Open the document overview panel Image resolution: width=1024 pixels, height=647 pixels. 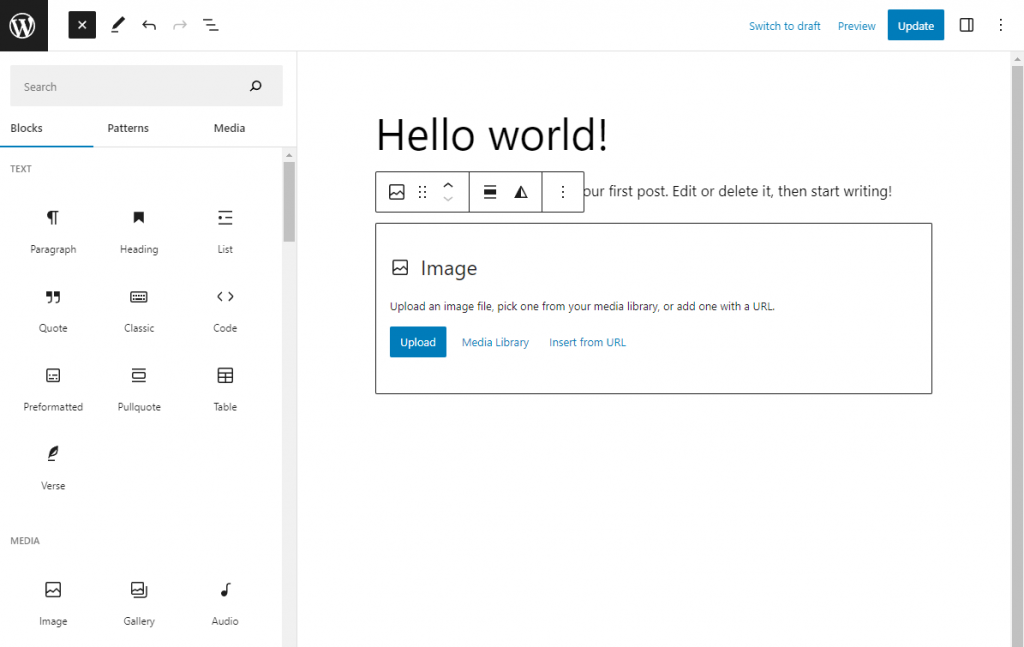click(210, 25)
